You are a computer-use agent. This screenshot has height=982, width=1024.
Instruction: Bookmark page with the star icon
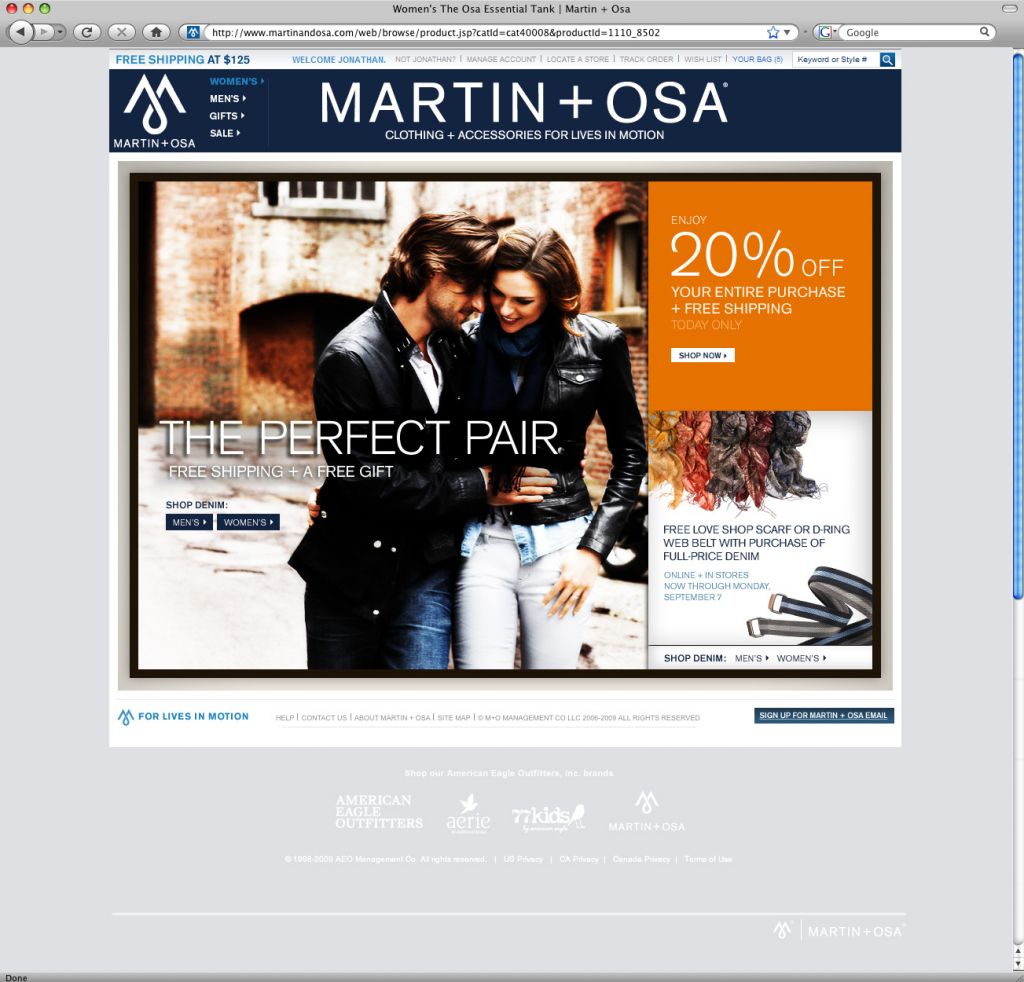click(x=773, y=32)
